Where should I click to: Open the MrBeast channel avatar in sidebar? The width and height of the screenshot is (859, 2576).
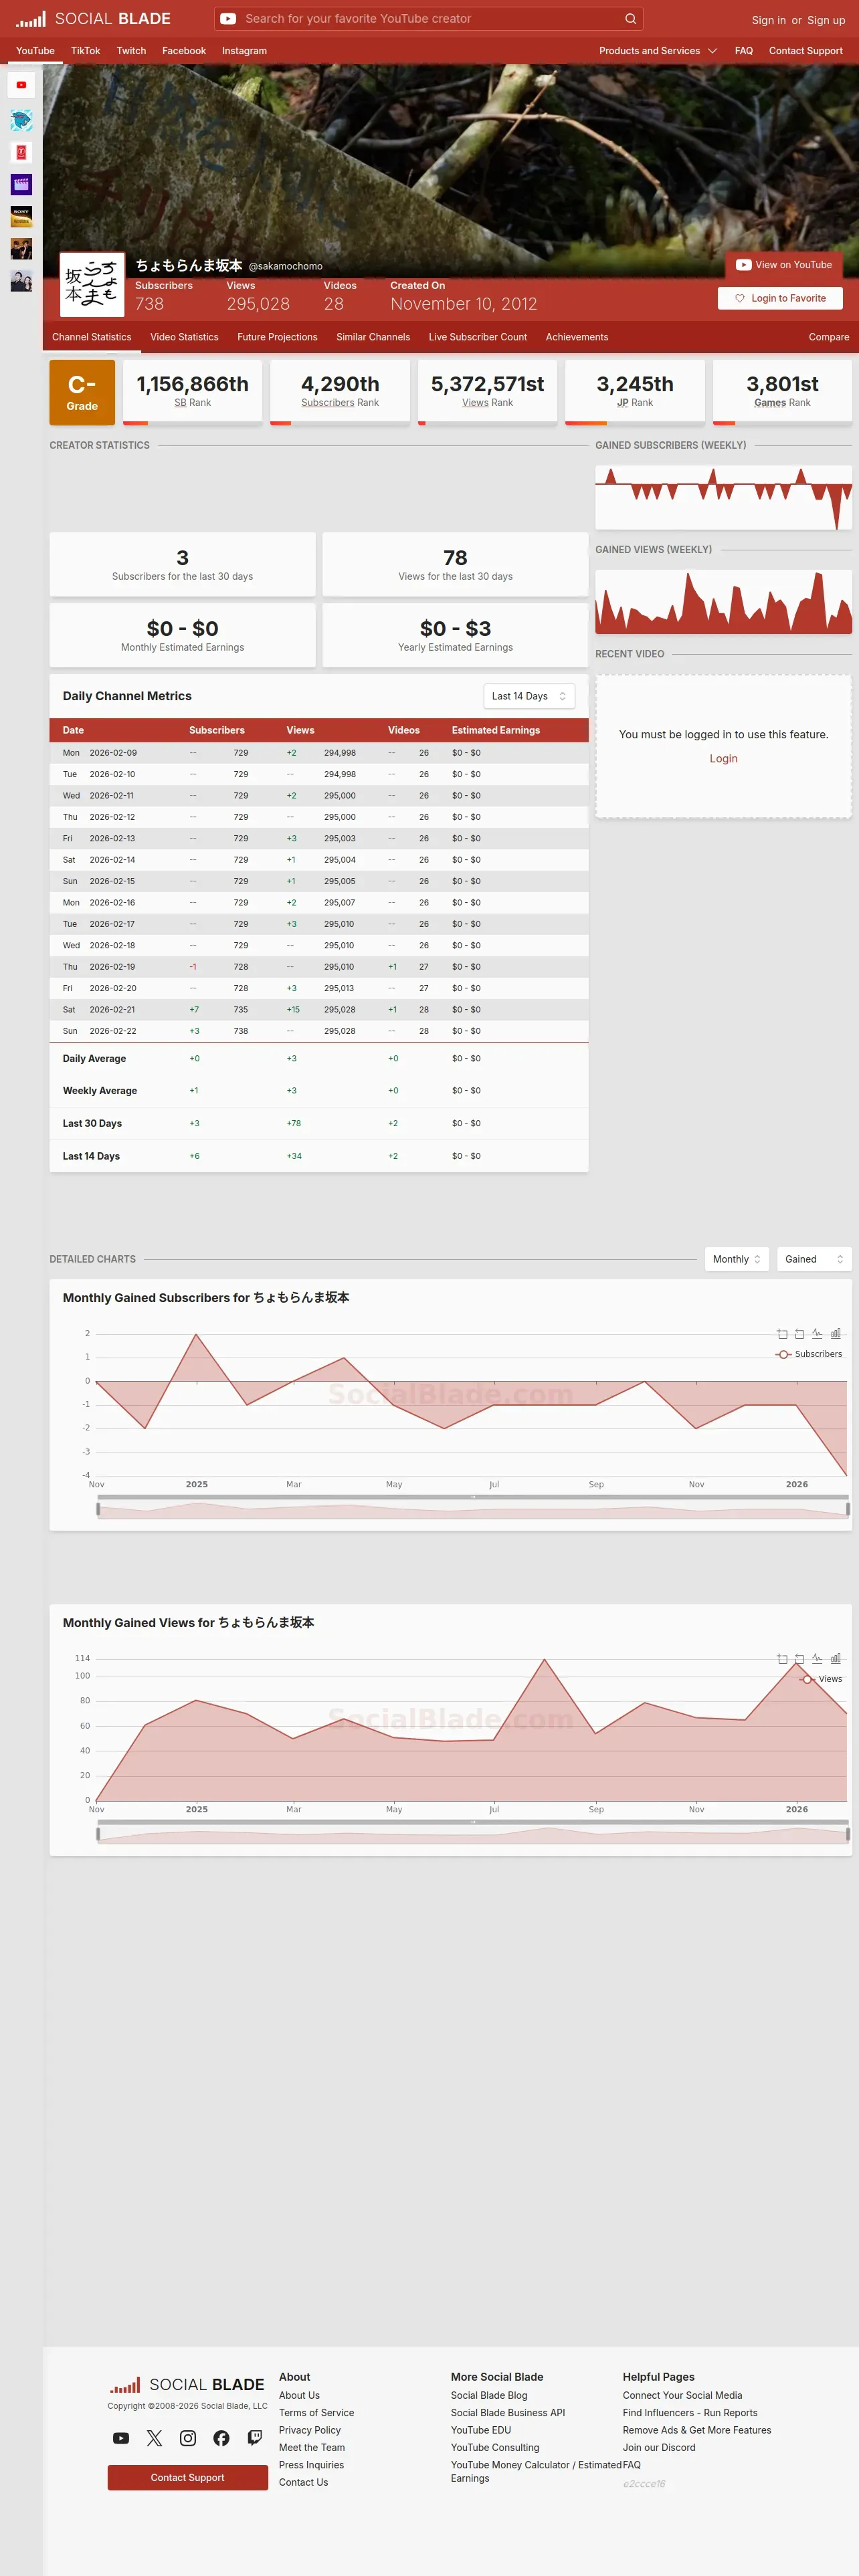pos(21,120)
